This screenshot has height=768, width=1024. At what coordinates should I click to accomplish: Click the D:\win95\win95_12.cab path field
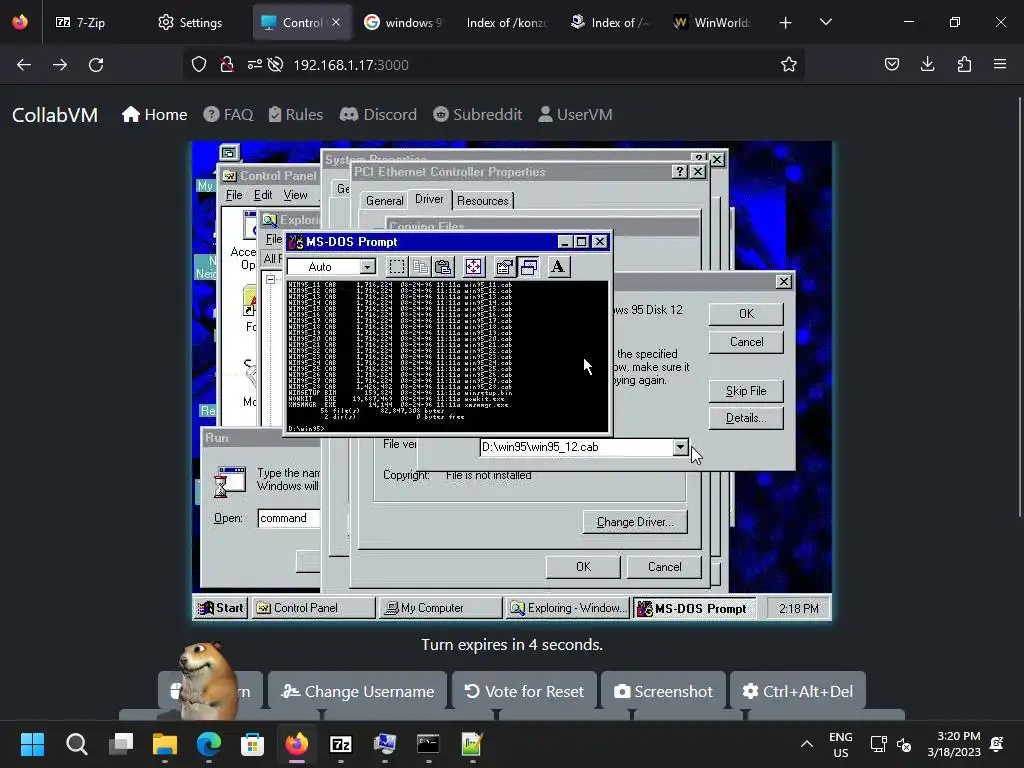coord(577,447)
